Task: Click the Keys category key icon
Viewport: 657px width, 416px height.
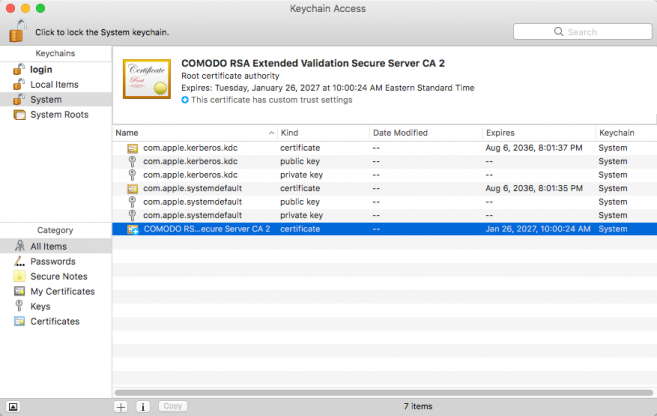Action: point(19,306)
